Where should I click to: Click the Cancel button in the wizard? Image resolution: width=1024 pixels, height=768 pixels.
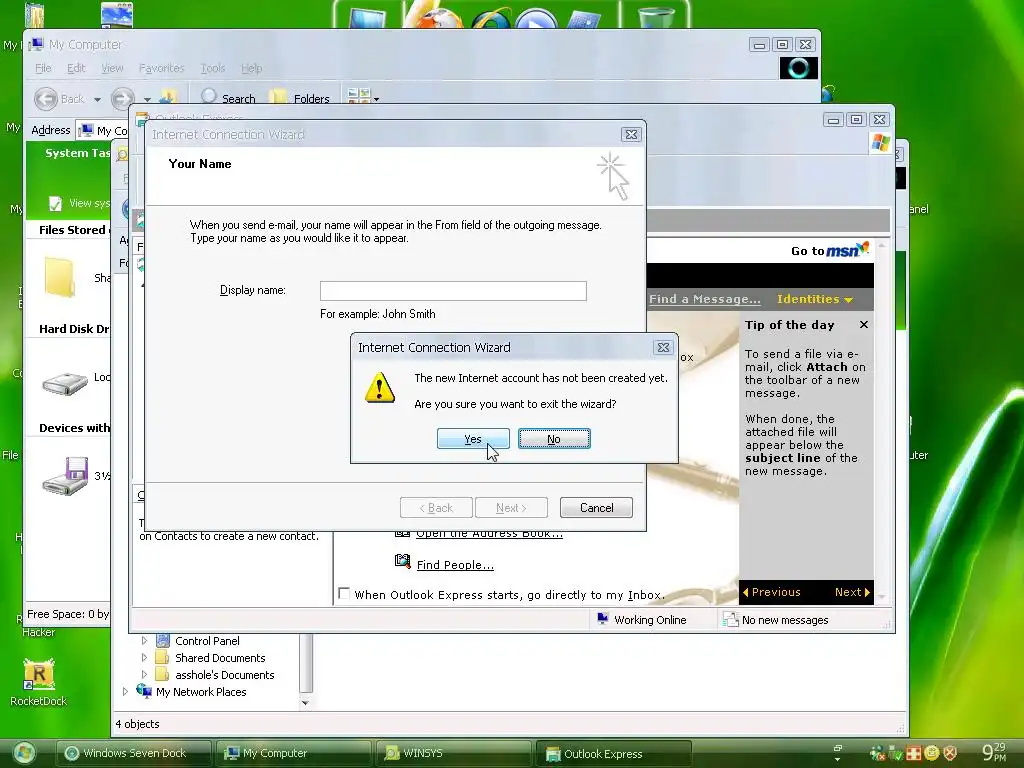pos(596,507)
